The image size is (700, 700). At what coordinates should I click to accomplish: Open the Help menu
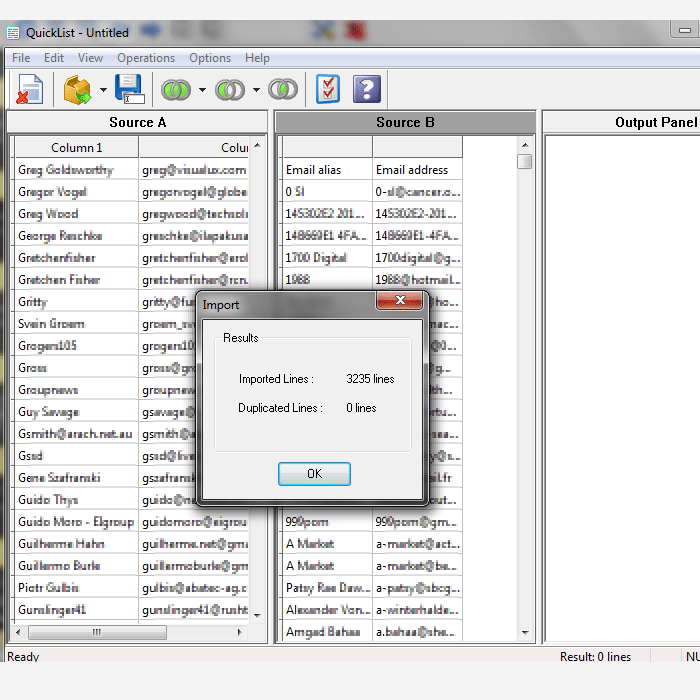coord(257,58)
